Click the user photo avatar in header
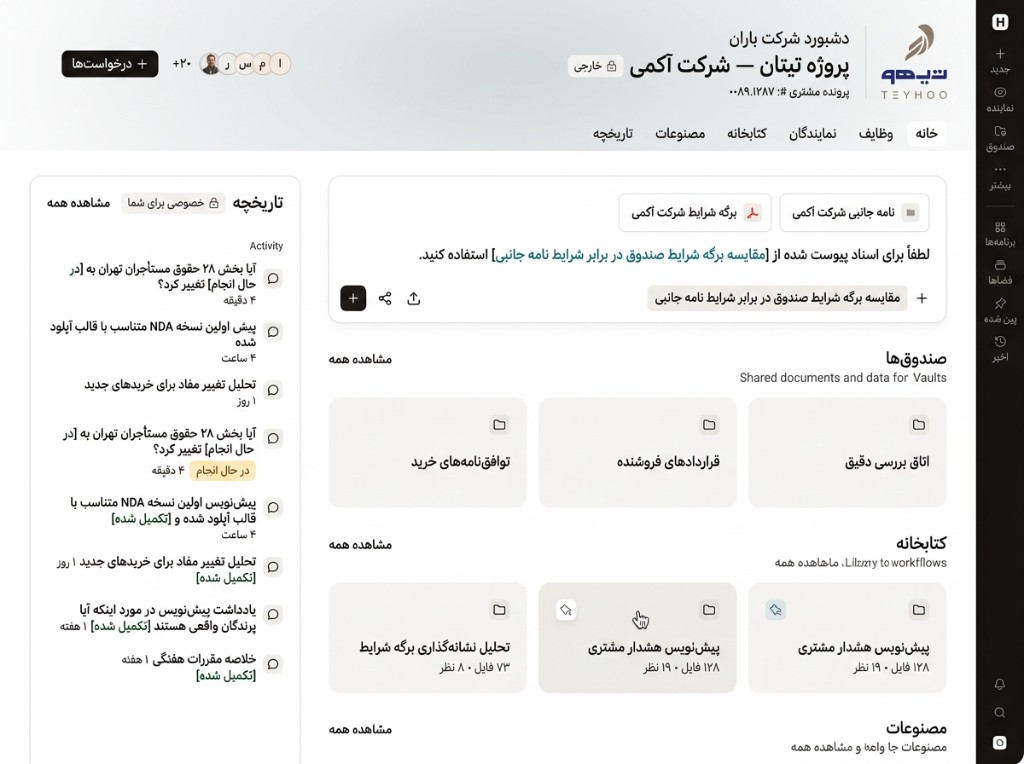 [x=210, y=63]
